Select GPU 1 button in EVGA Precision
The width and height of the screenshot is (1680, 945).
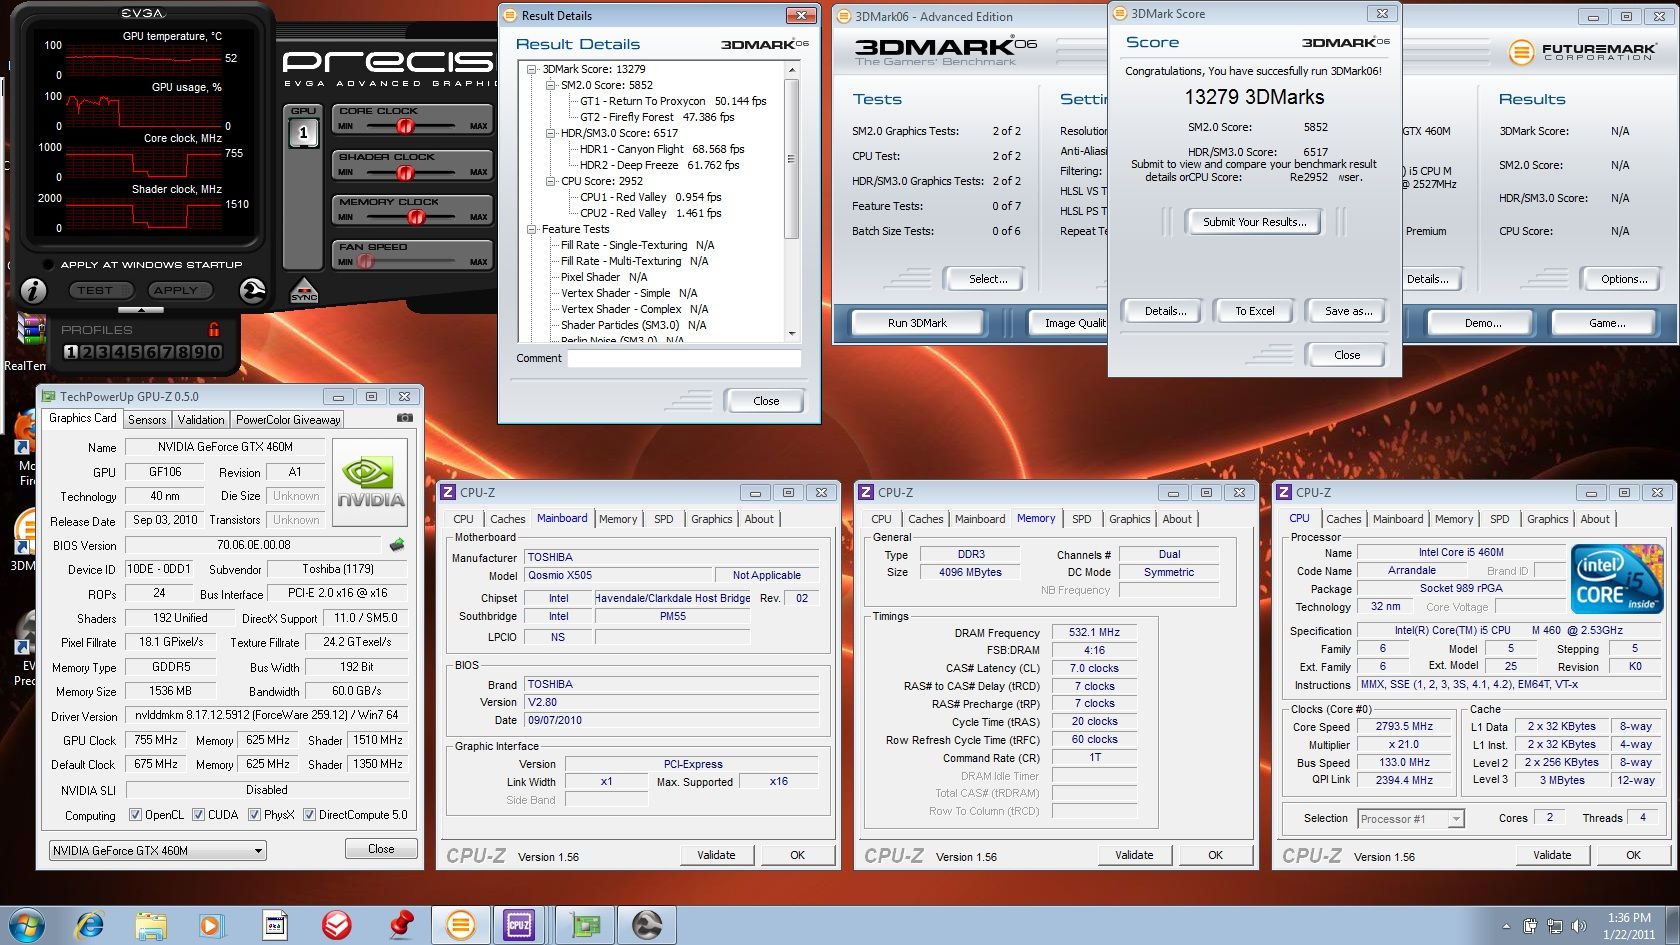pos(304,133)
